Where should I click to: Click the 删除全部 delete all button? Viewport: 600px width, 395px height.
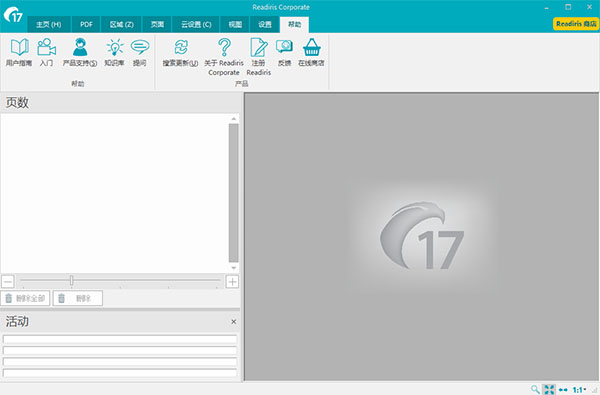[x=26, y=298]
